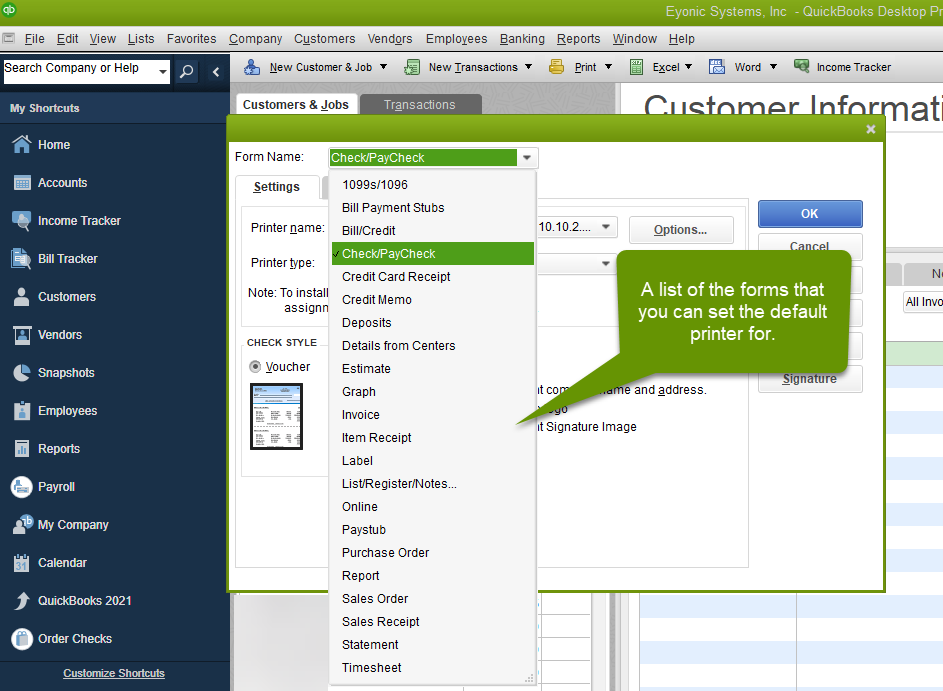Open the Window menu
This screenshot has width=943, height=691.
click(x=634, y=38)
